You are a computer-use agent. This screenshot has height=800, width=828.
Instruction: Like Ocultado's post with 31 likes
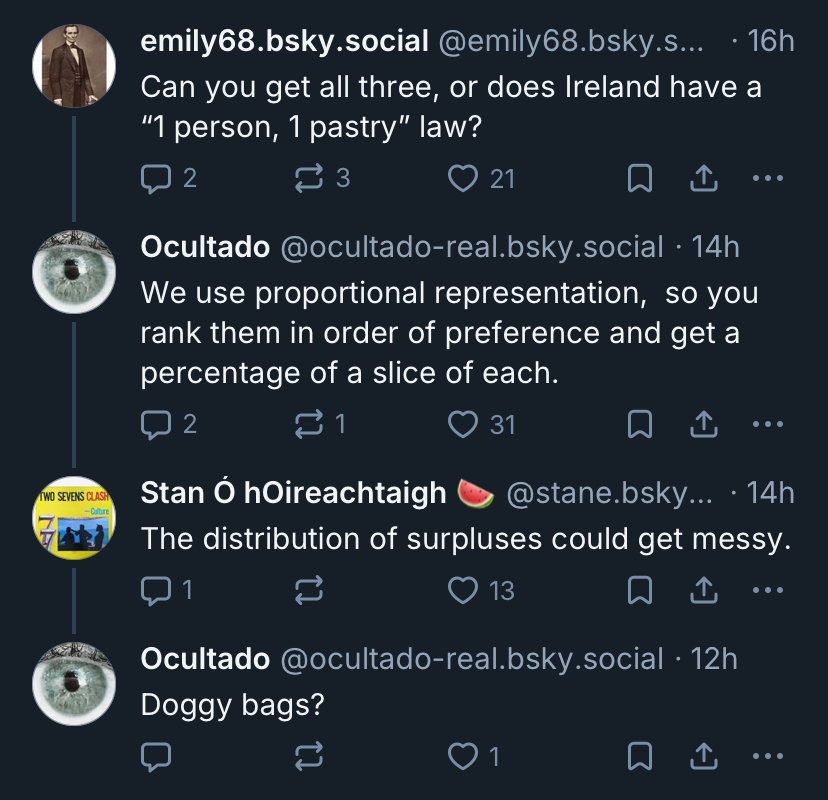(463, 425)
